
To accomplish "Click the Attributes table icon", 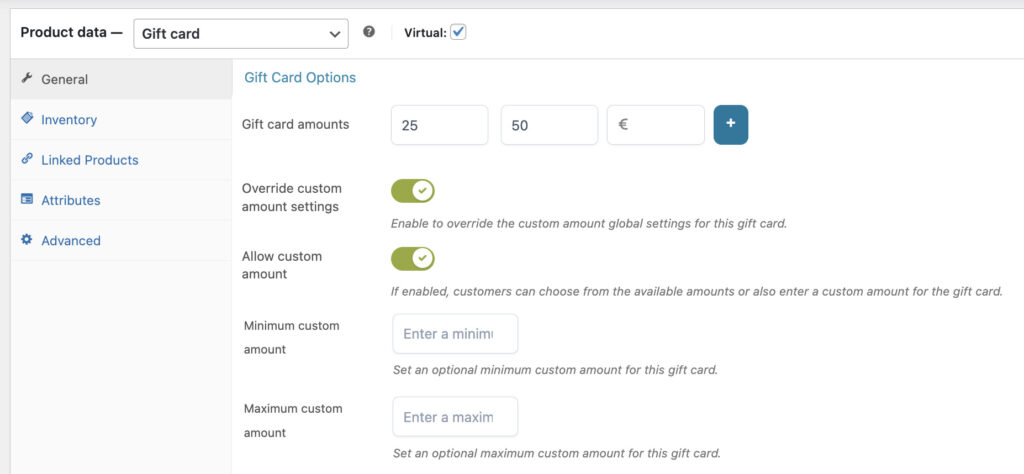I will click(27, 199).
